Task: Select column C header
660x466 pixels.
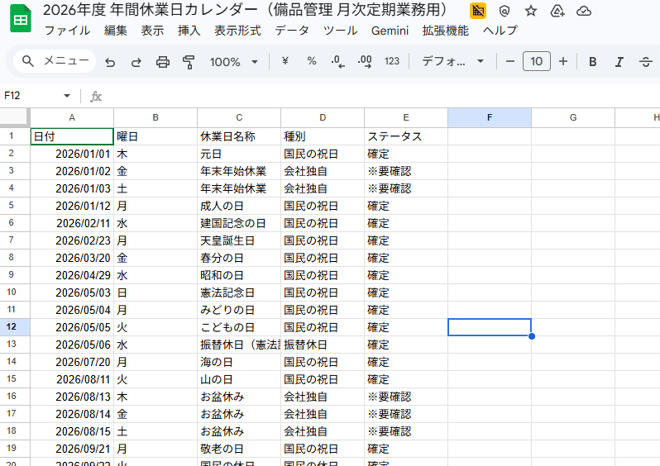Action: point(238,118)
